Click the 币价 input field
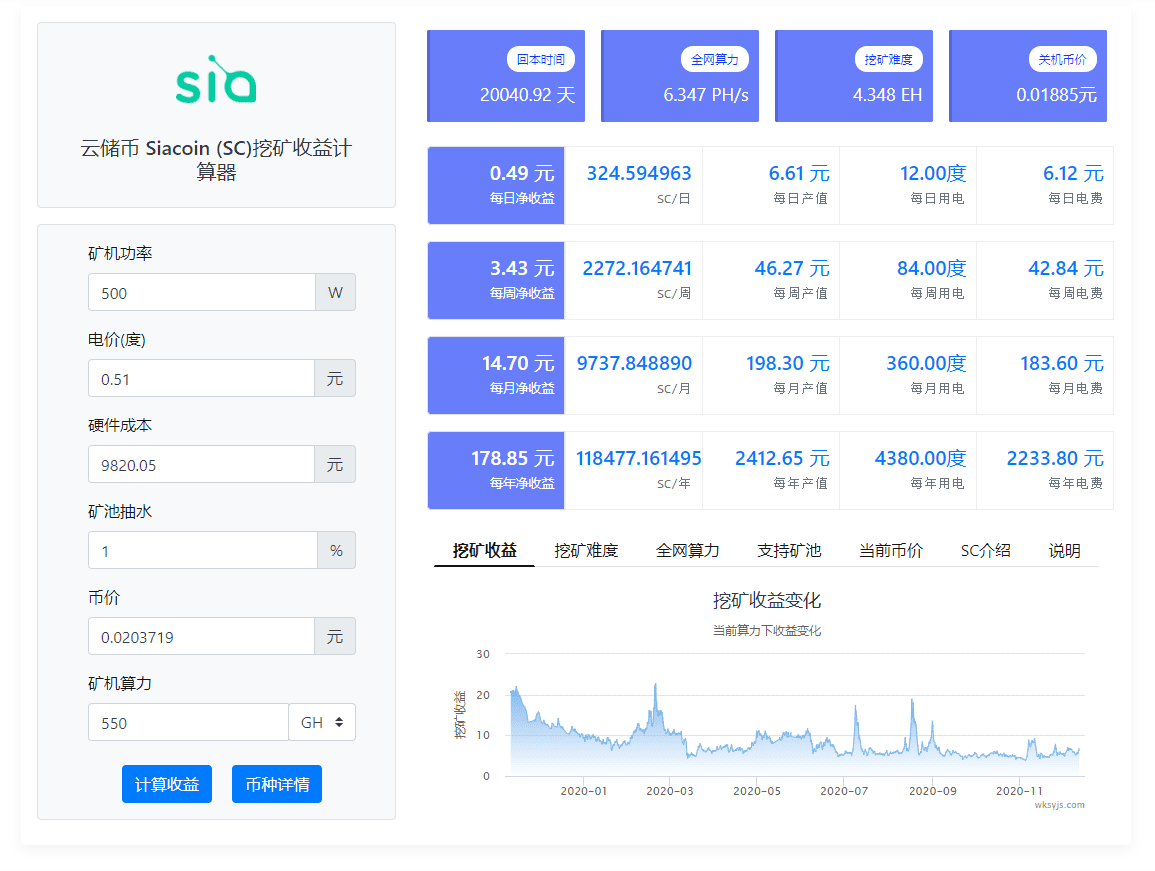Viewport: 1155px width, 871px height. [x=201, y=637]
